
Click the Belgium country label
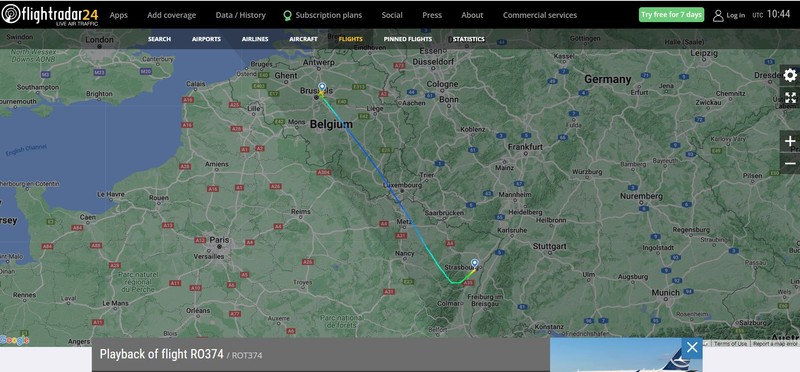(331, 124)
